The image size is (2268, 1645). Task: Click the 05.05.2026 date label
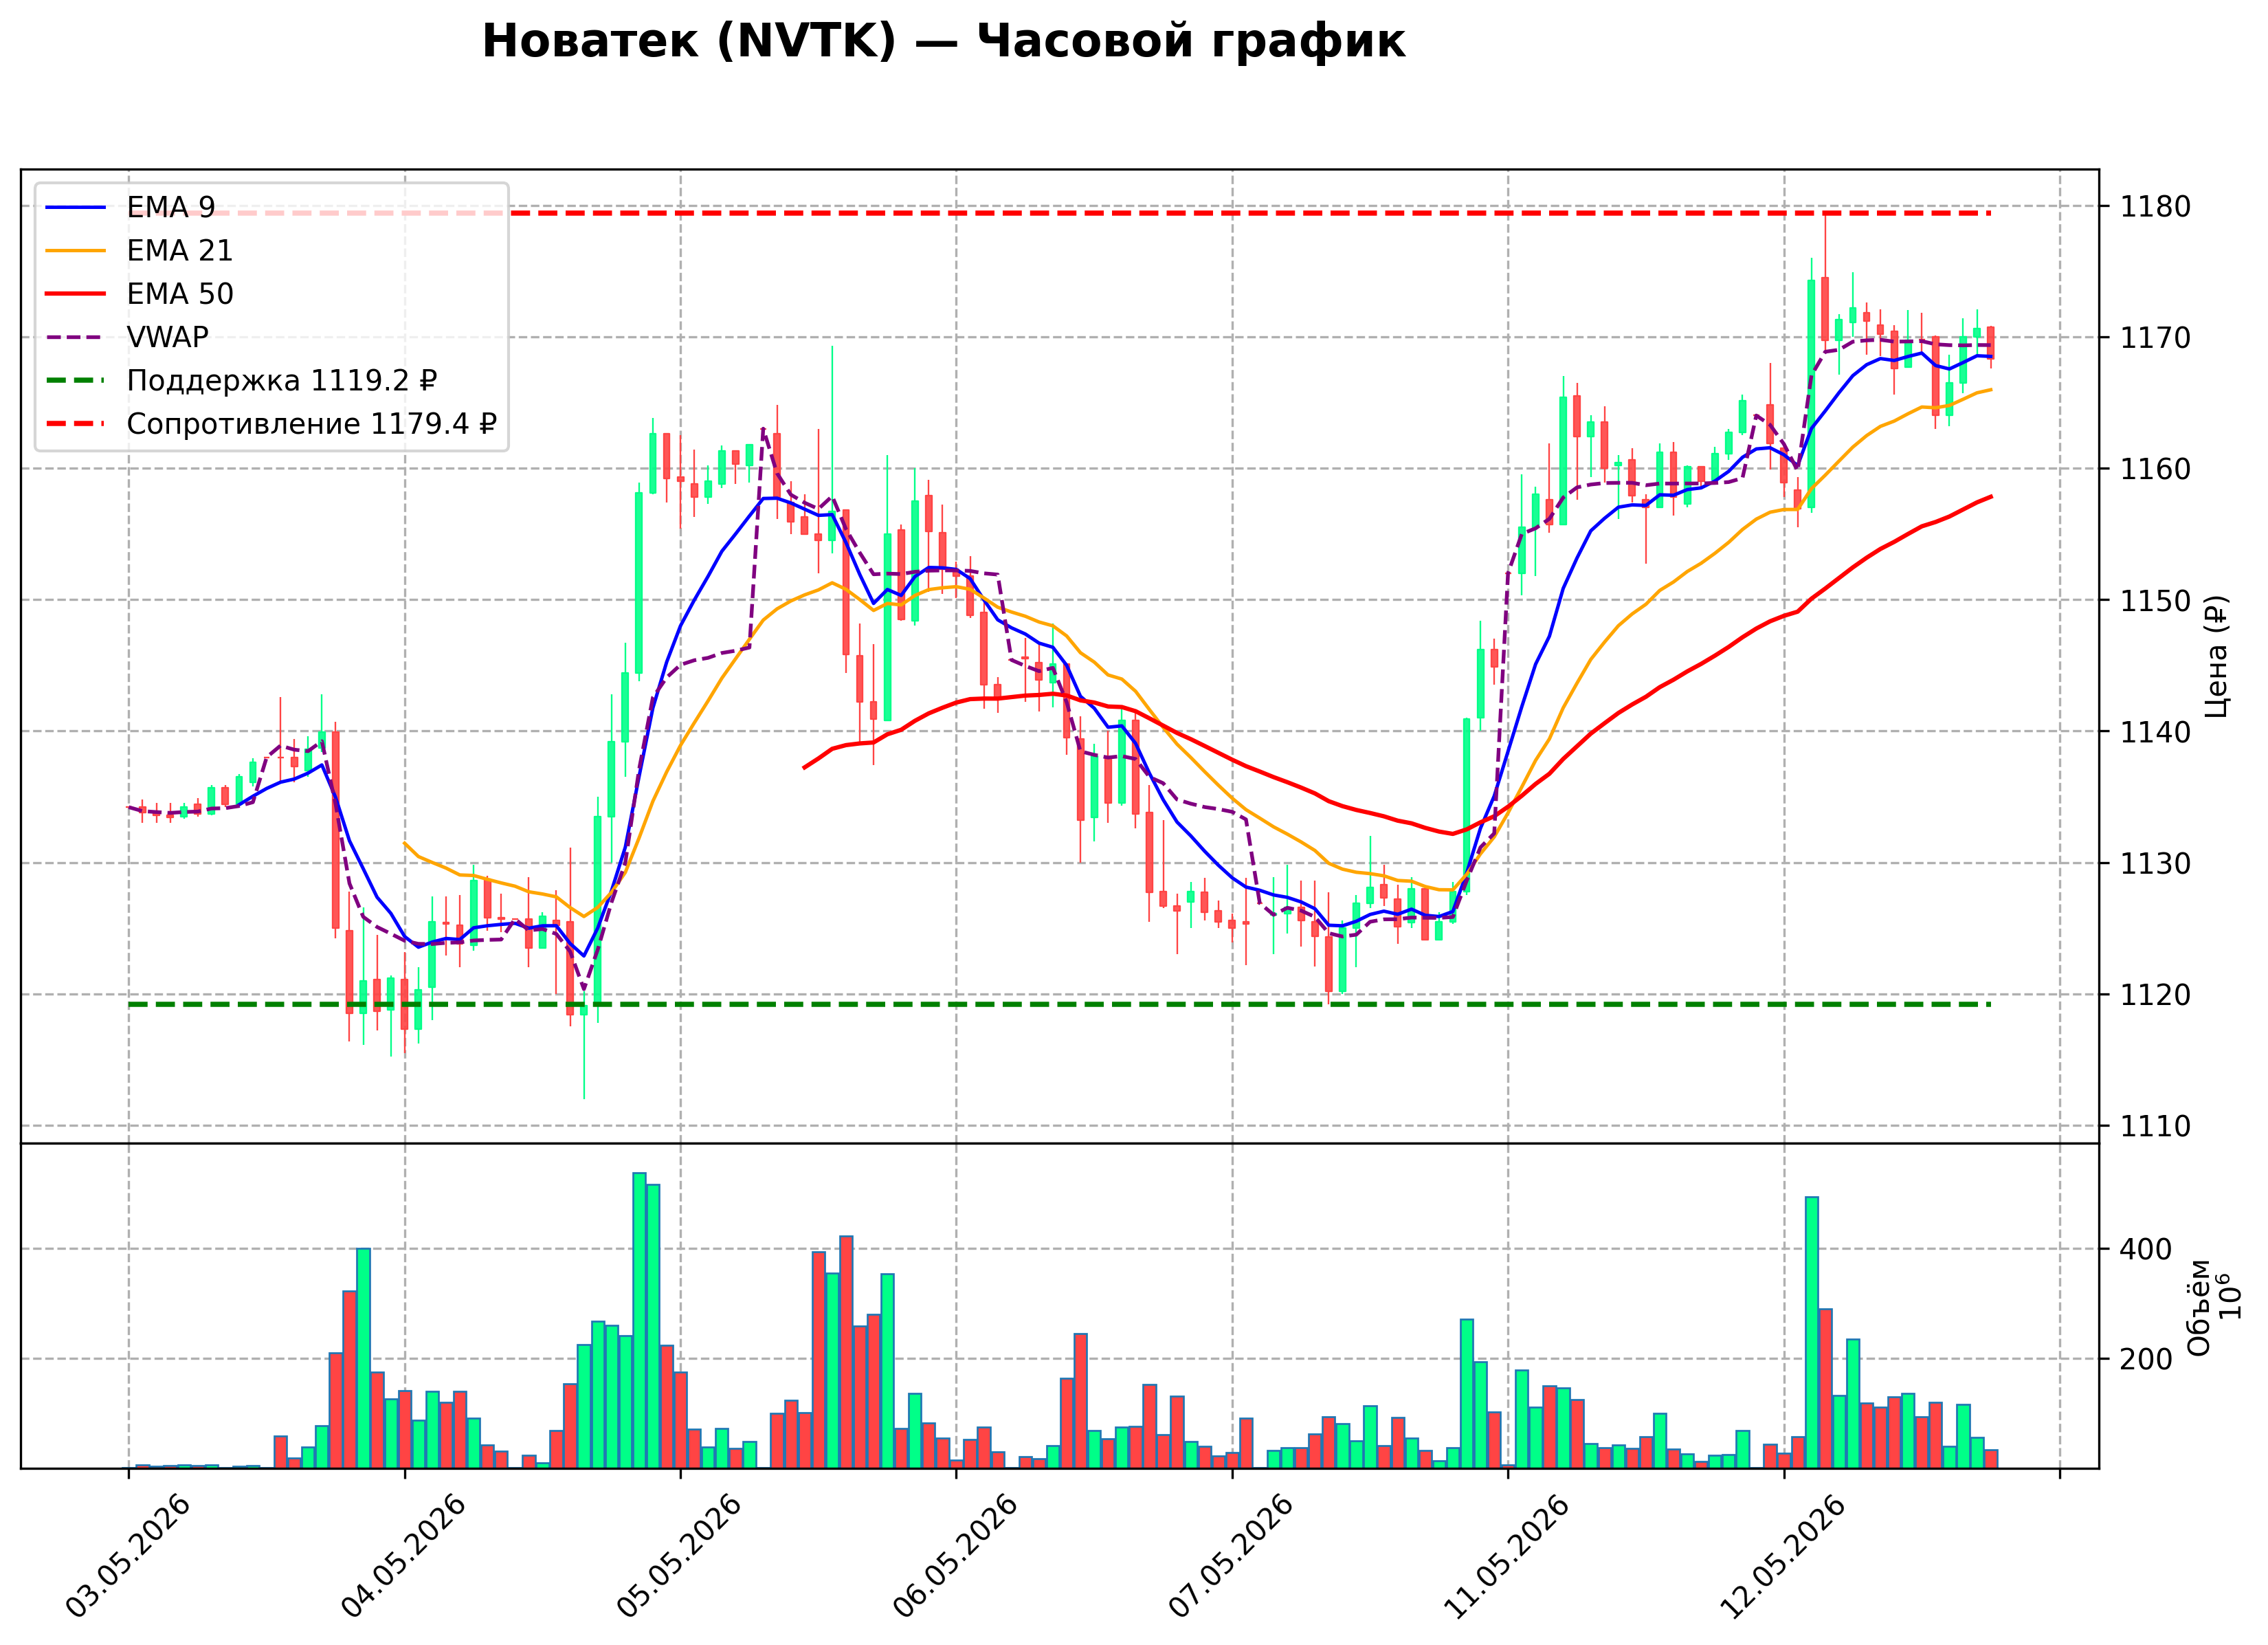(x=680, y=1556)
